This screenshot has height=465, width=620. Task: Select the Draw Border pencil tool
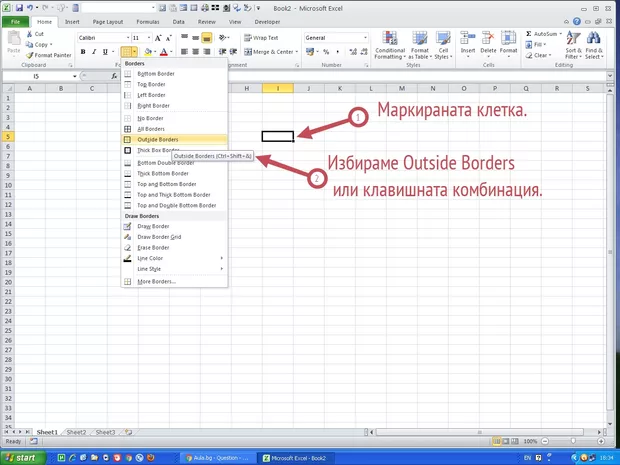(x=127, y=226)
